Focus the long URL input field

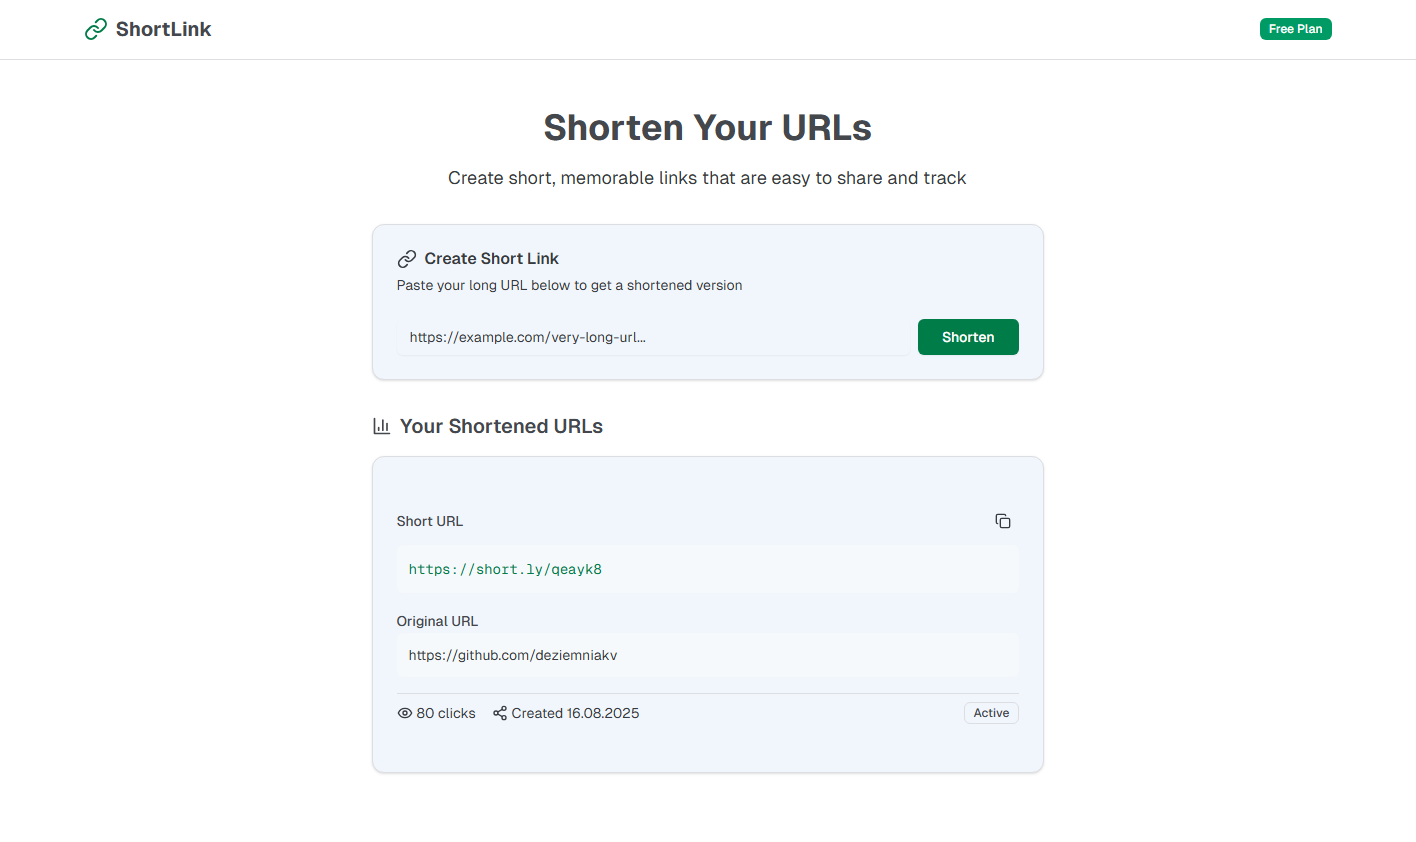(653, 337)
